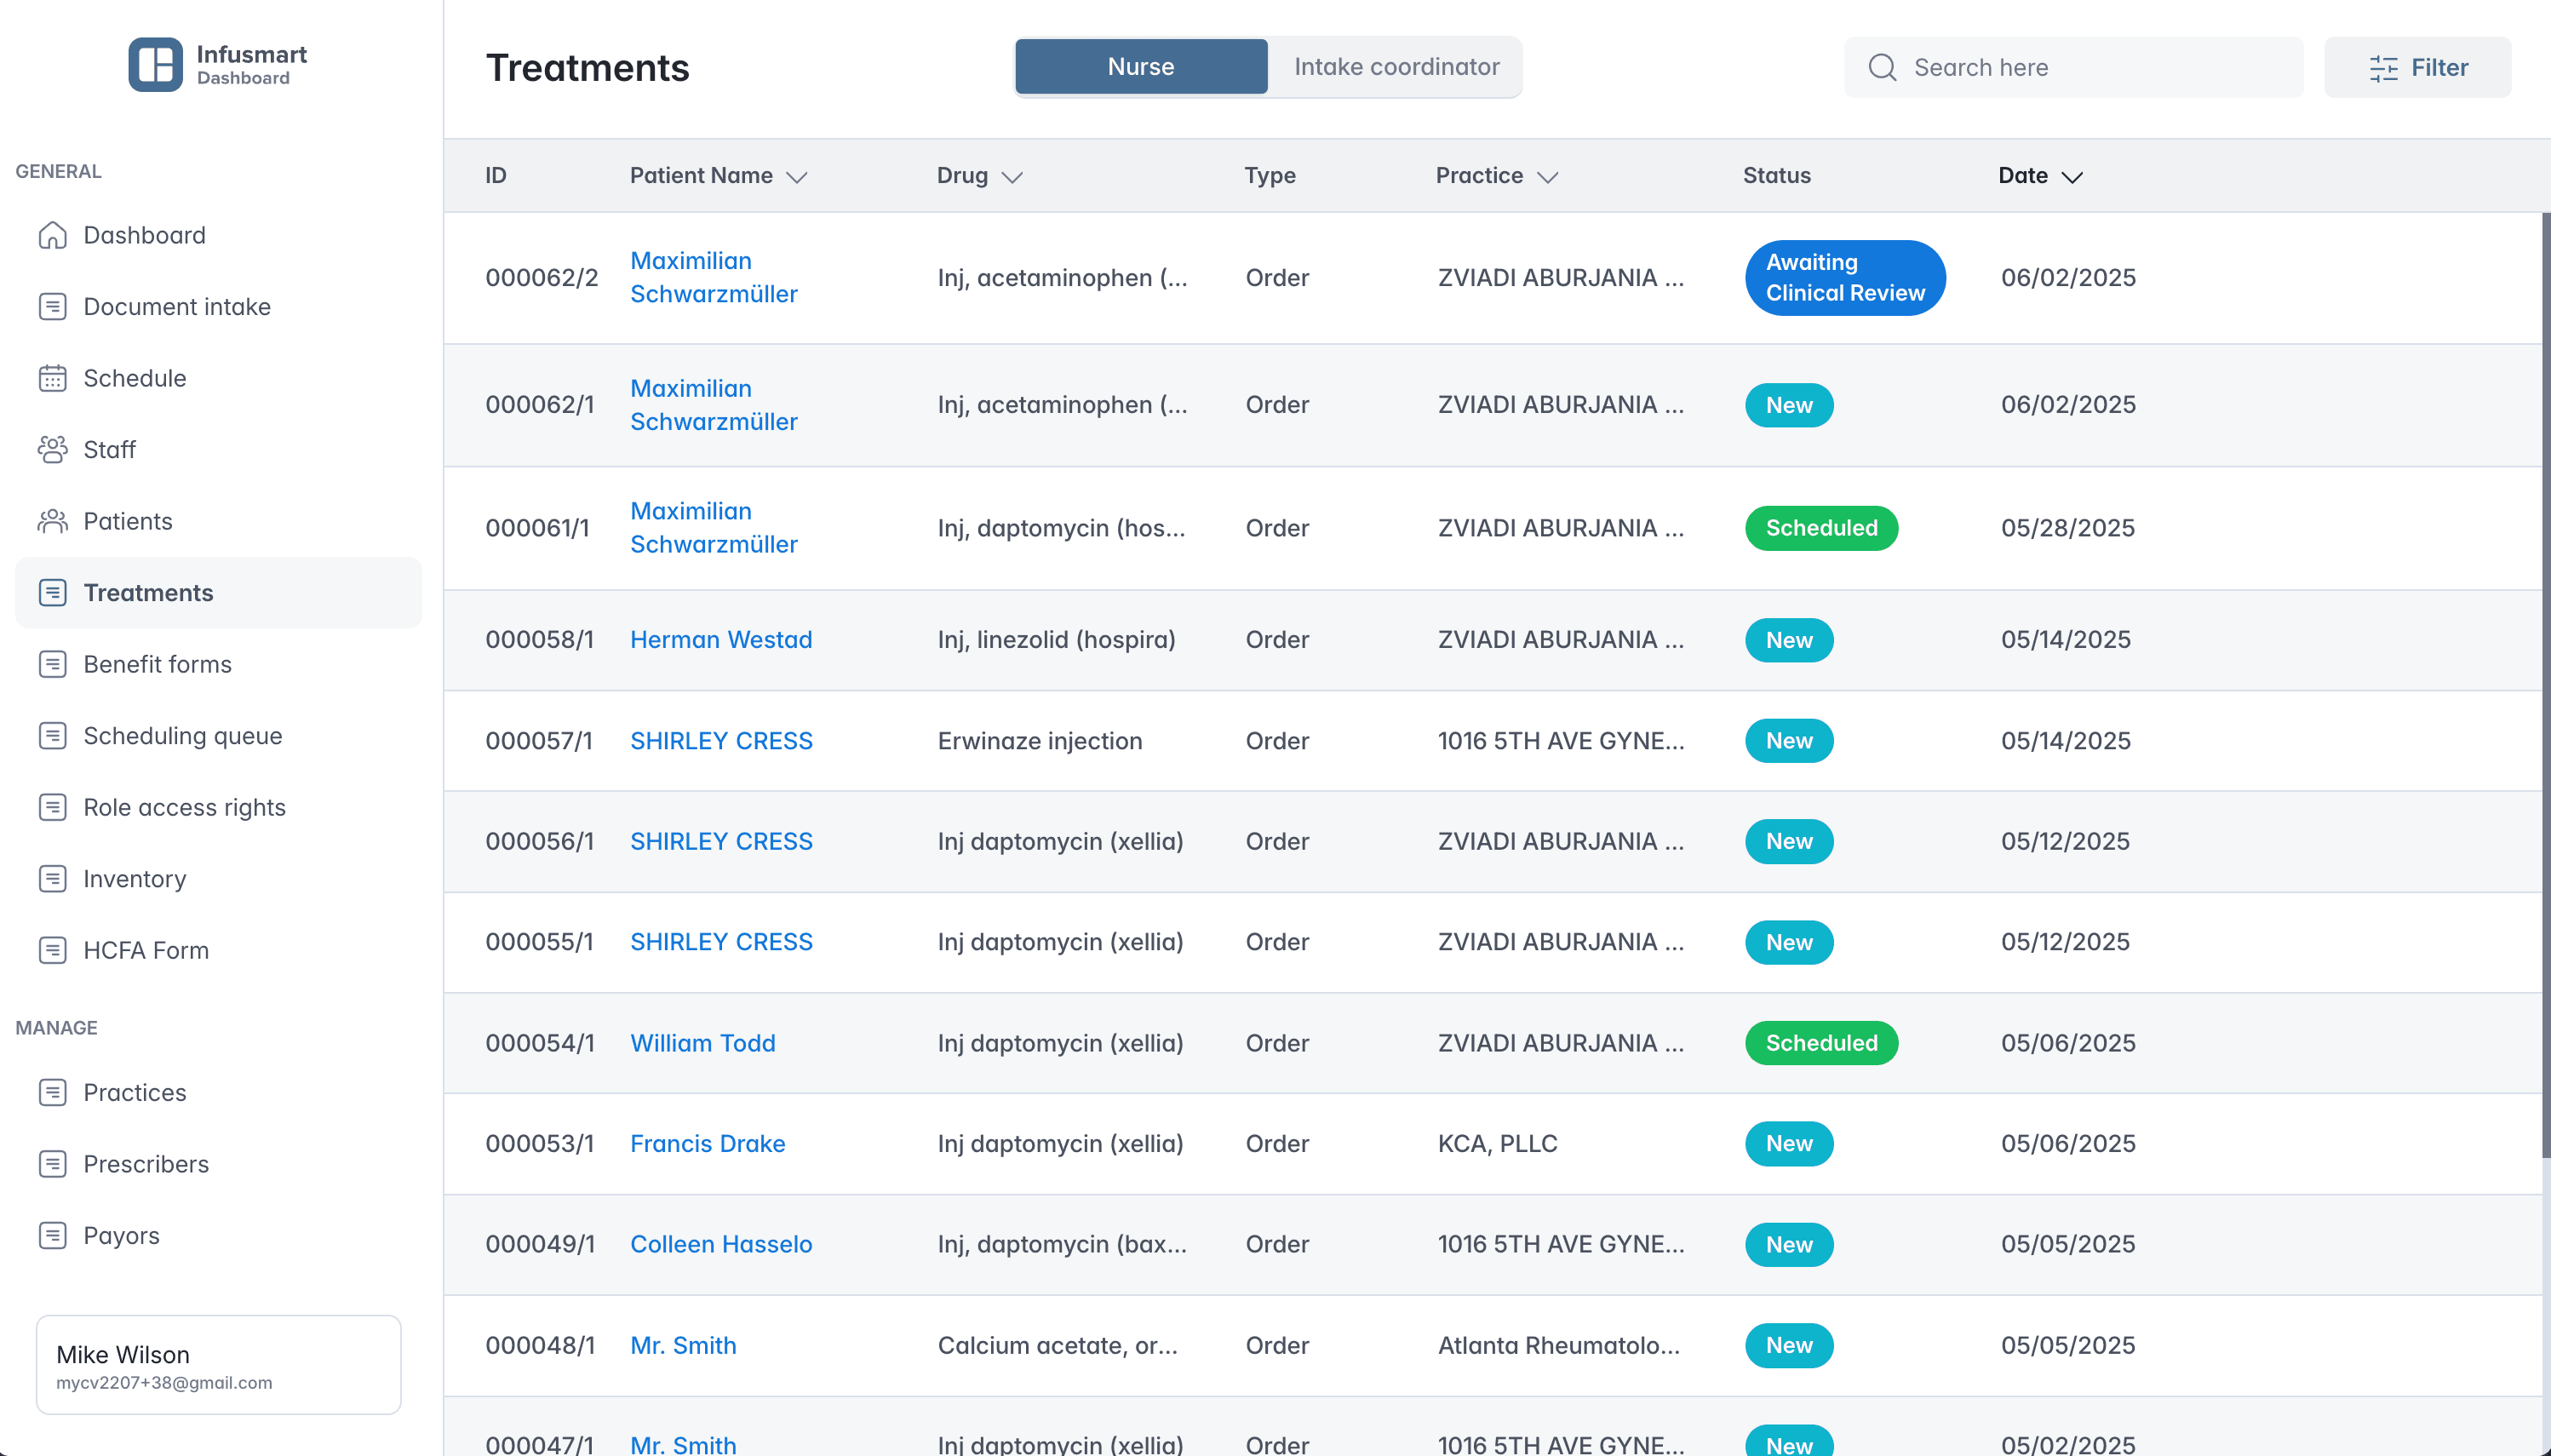
Task: Go to Benefit forms page
Action: [x=157, y=664]
